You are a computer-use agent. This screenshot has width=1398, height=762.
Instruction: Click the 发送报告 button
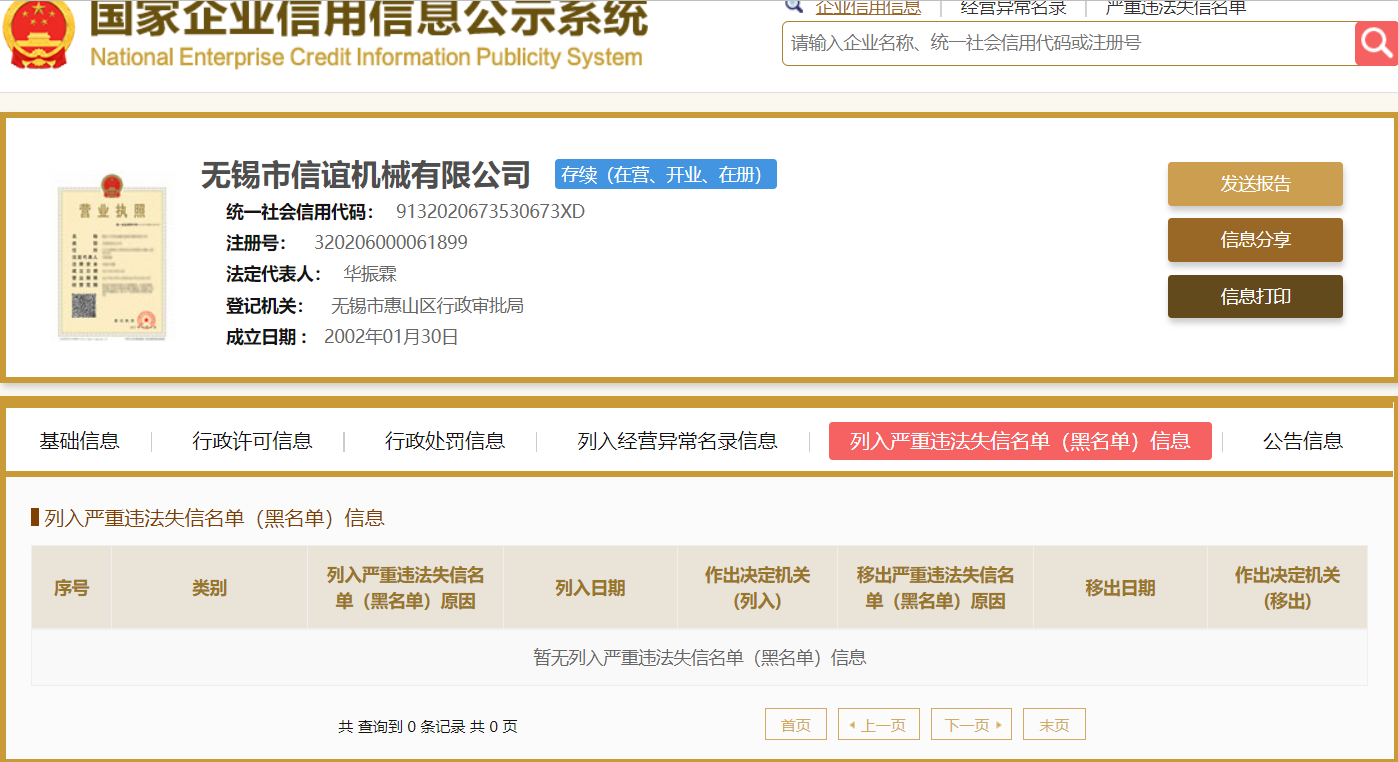[x=1255, y=184]
